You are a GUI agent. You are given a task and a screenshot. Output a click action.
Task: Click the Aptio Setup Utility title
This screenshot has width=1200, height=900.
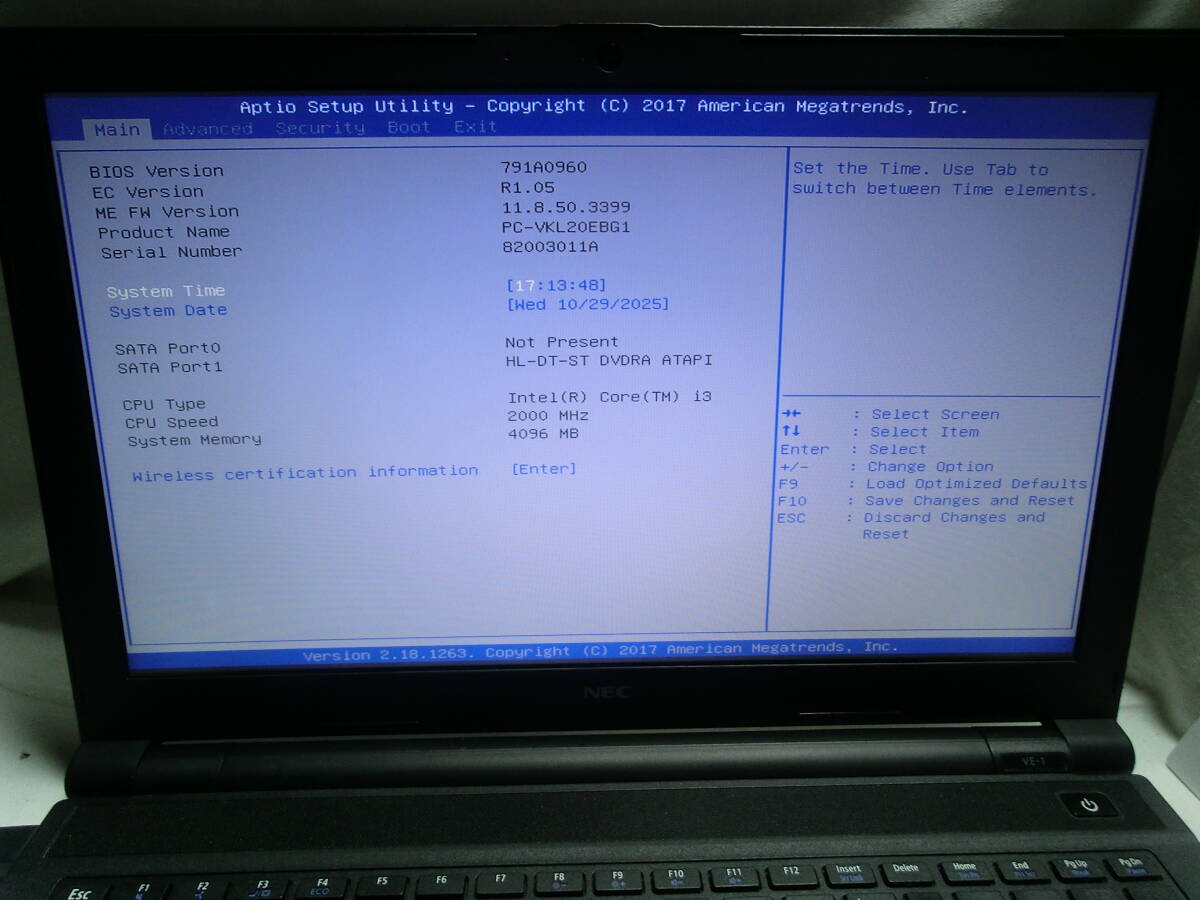pyautogui.click(x=604, y=106)
